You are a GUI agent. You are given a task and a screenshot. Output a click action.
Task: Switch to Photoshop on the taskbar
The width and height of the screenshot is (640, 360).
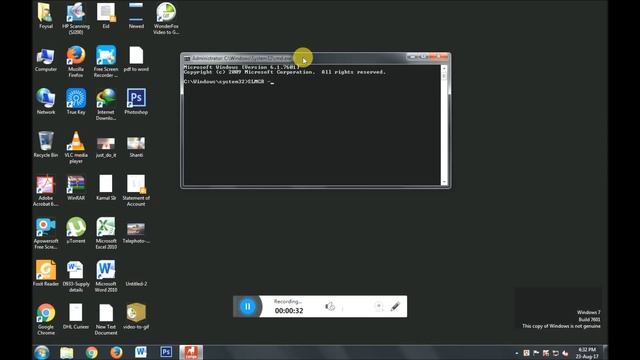166,352
